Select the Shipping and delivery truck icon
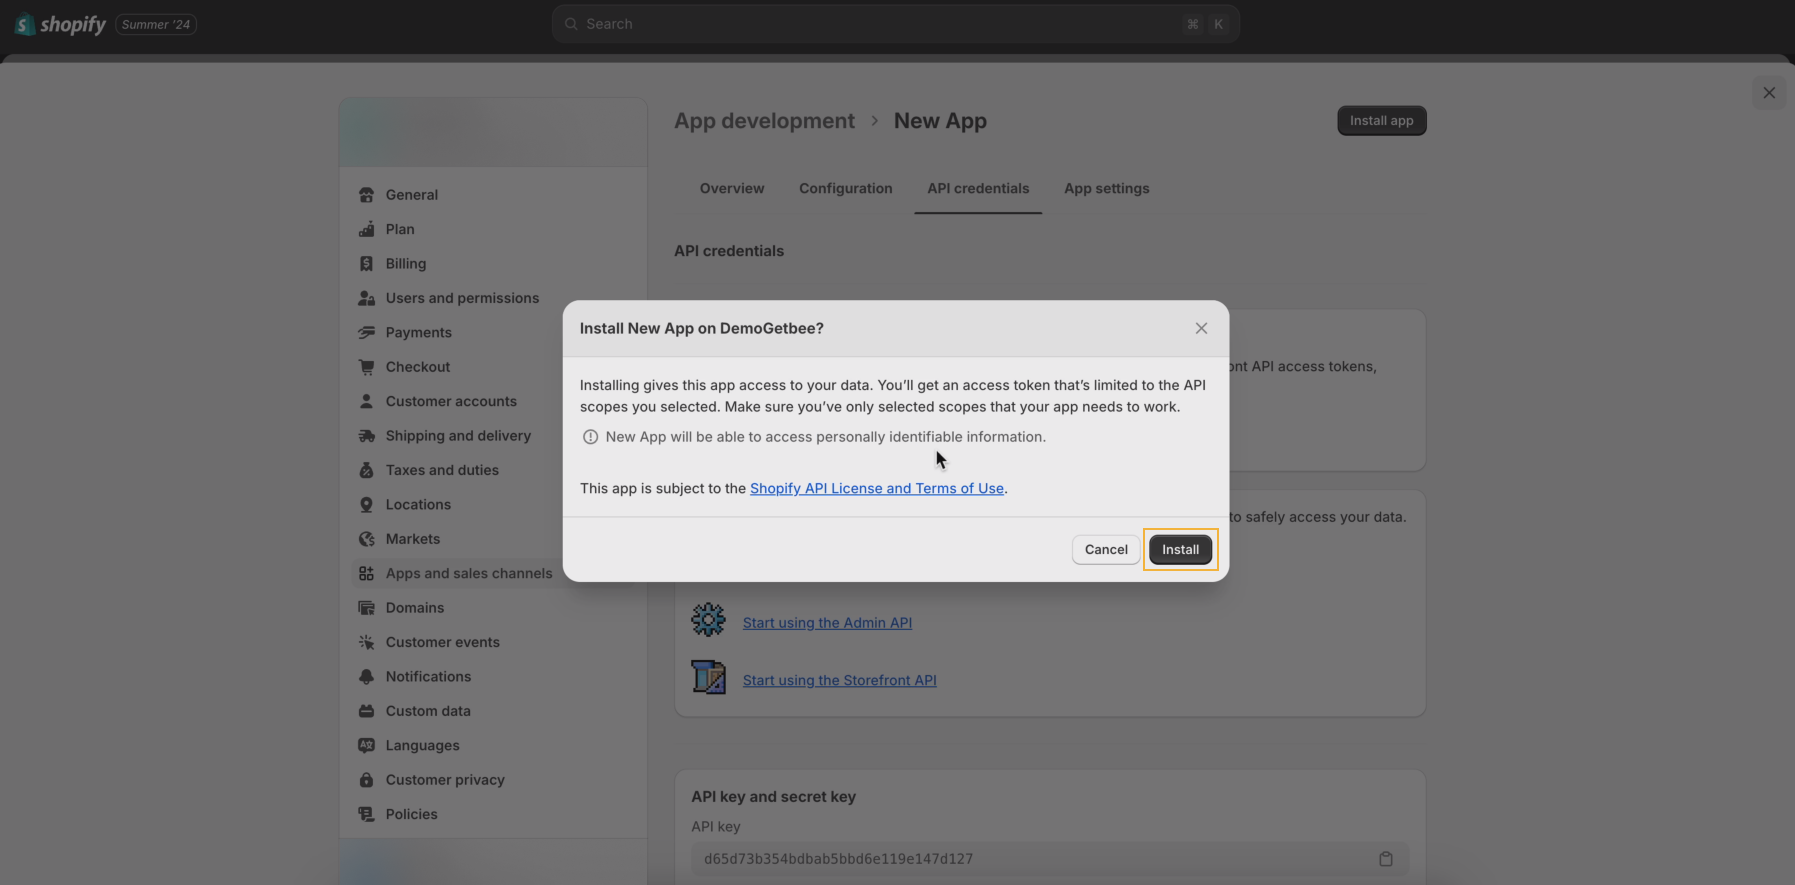The height and width of the screenshot is (885, 1795). (366, 436)
